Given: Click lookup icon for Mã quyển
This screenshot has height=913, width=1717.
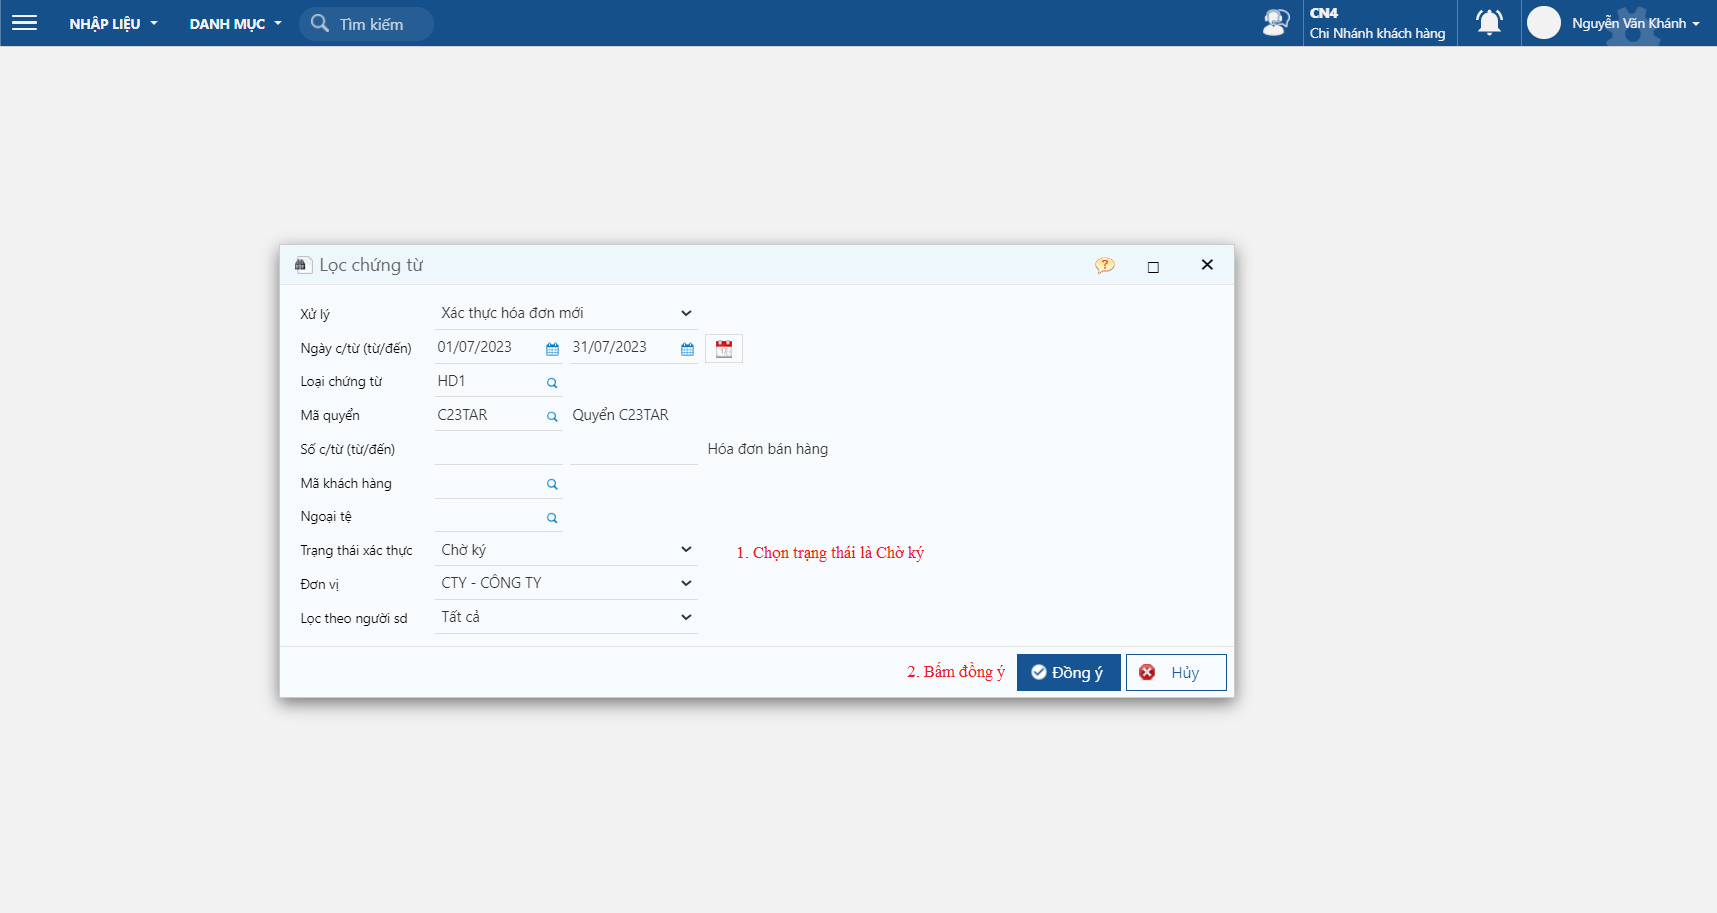Looking at the screenshot, I should point(552,417).
